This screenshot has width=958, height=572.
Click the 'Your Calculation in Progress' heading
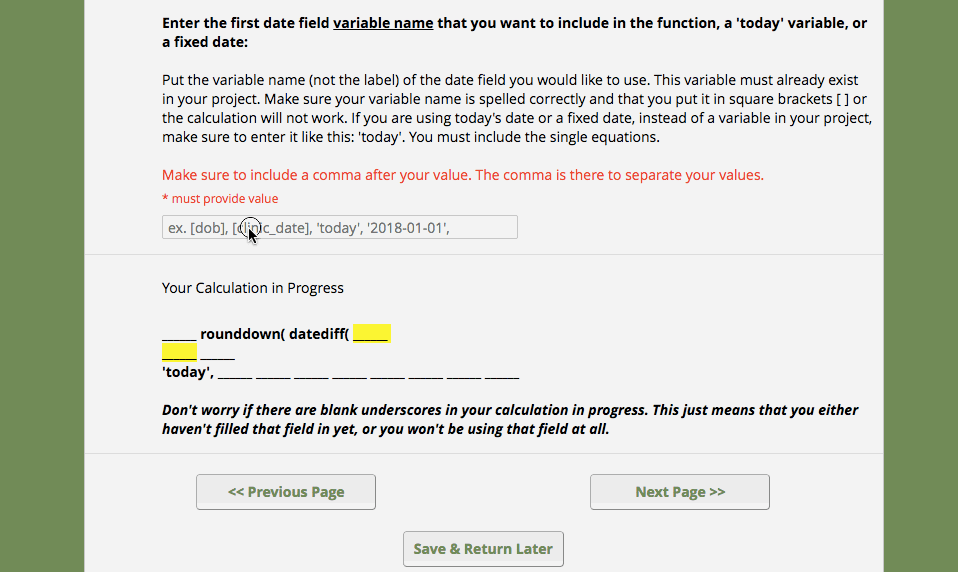(x=253, y=288)
